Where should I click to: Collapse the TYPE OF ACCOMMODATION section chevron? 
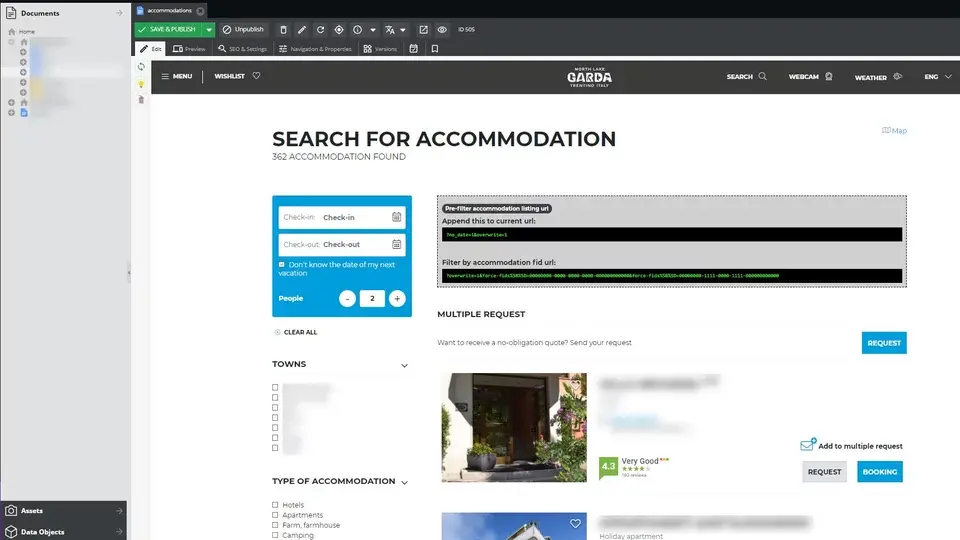[405, 482]
